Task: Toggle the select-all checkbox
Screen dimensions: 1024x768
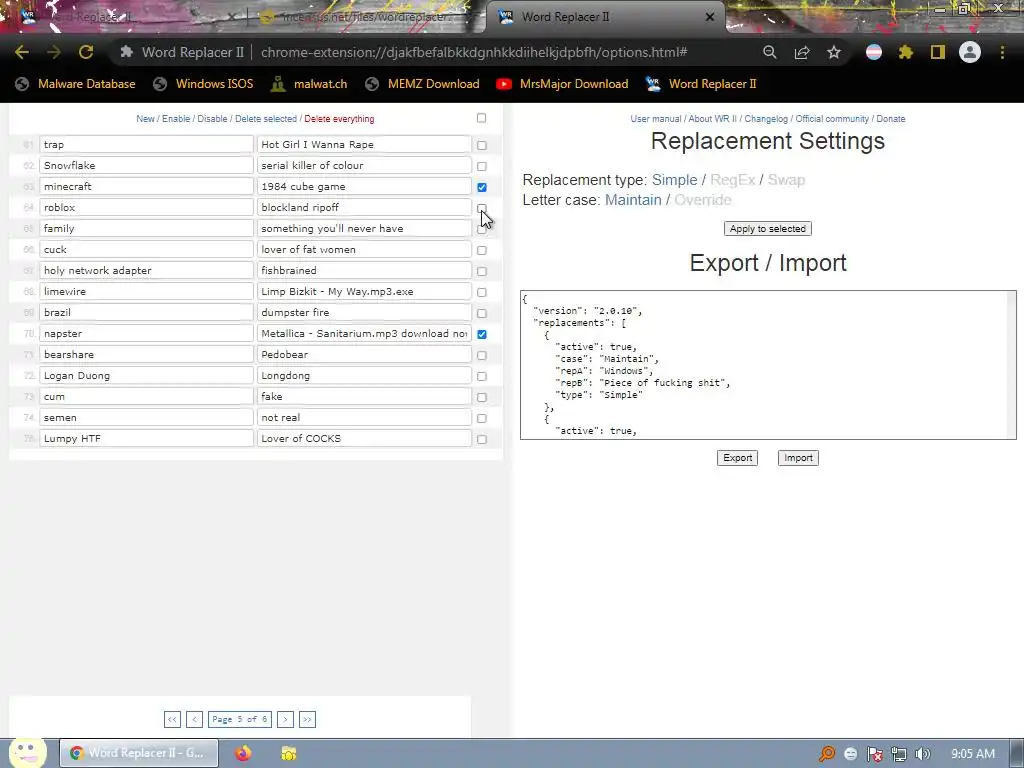Action: pos(481,118)
